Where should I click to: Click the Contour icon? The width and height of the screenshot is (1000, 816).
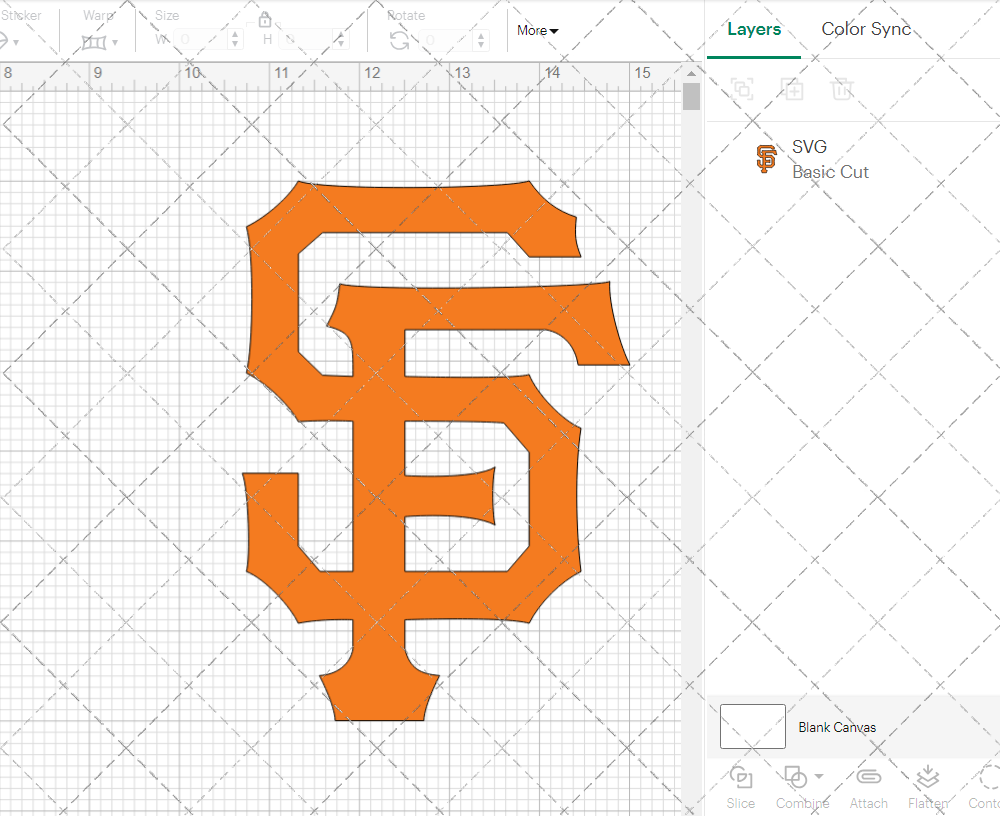pyautogui.click(x=988, y=778)
